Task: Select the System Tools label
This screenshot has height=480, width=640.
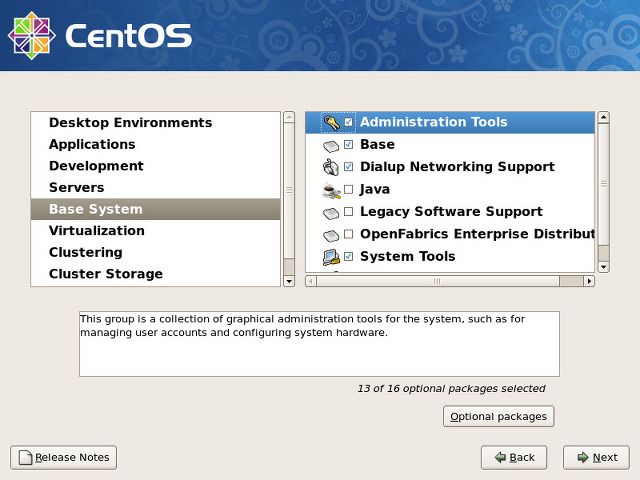Action: point(407,256)
